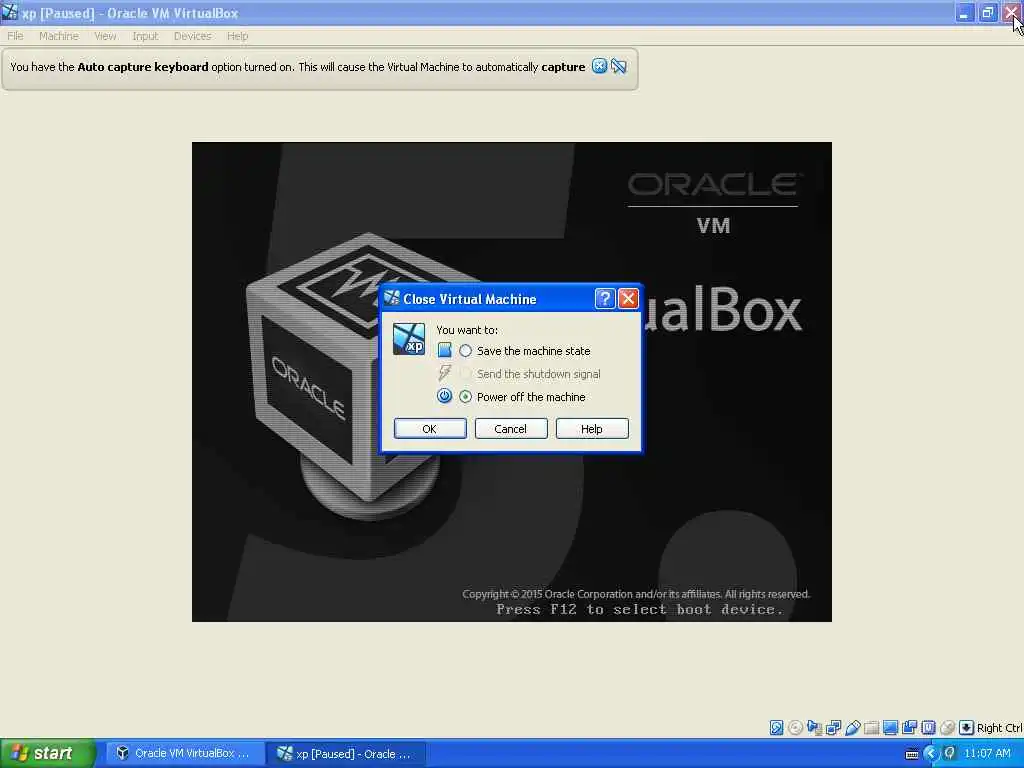Click the display status bar icon
Image resolution: width=1024 pixels, height=768 pixels.
890,728
